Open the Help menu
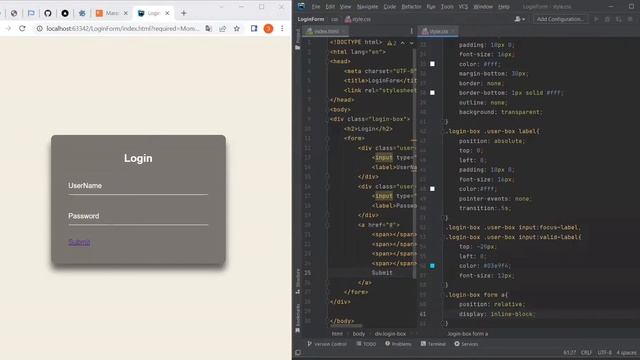The width and height of the screenshot is (640, 360). pyautogui.click(x=504, y=7)
